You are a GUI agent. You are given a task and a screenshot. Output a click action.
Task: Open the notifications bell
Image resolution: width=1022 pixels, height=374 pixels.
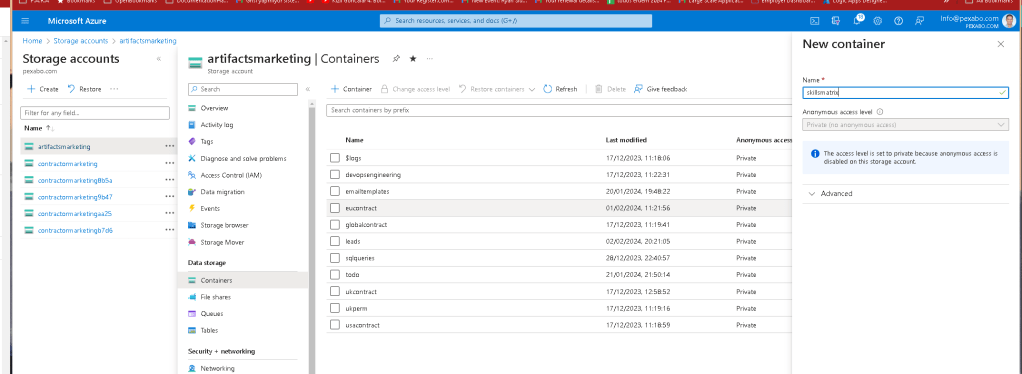857,21
